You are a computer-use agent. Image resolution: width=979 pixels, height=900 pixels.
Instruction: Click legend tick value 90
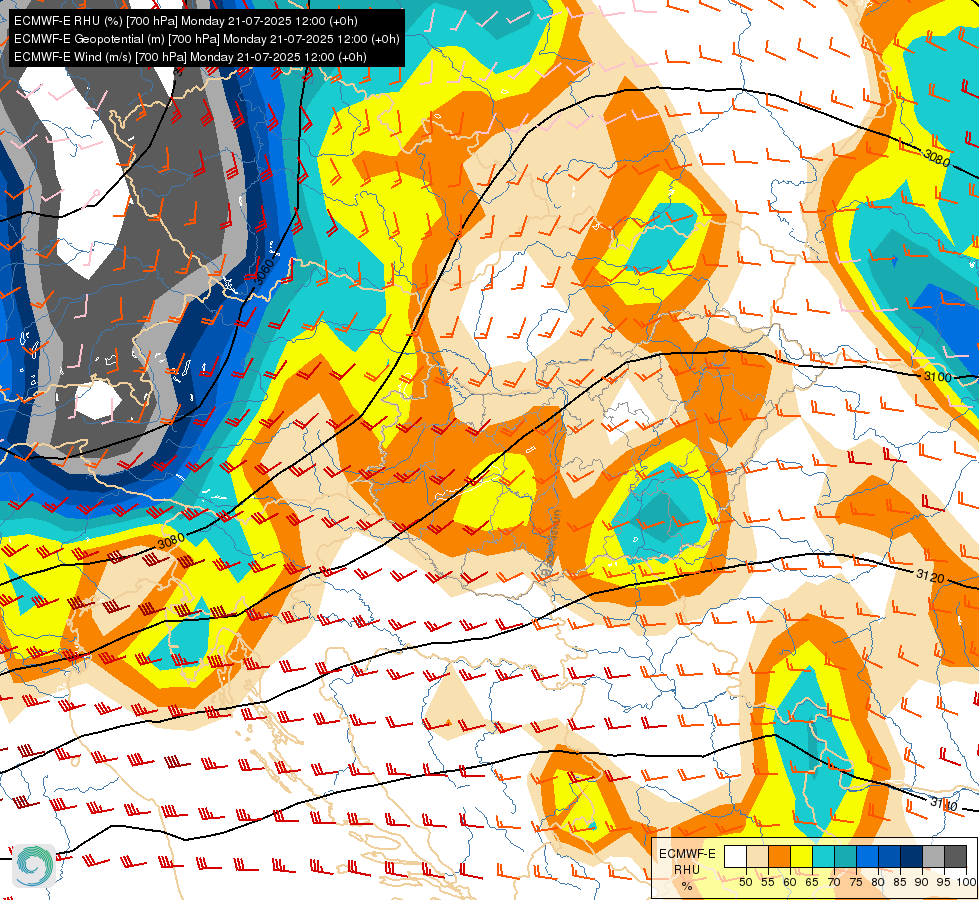pyautogui.click(x=922, y=883)
